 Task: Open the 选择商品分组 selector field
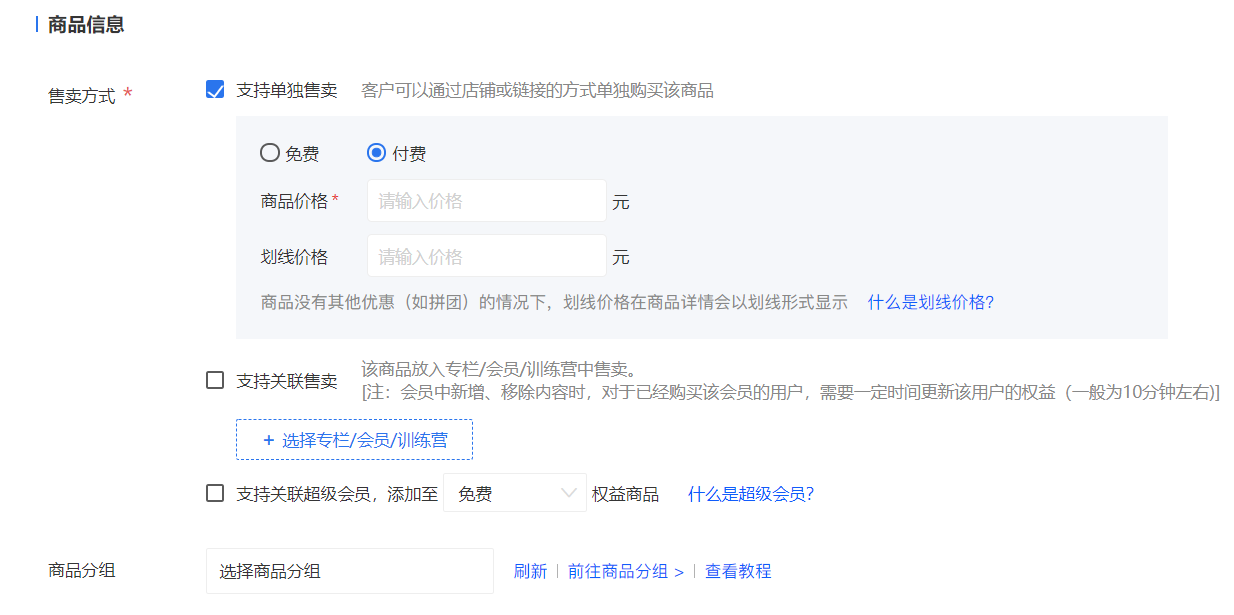349,571
